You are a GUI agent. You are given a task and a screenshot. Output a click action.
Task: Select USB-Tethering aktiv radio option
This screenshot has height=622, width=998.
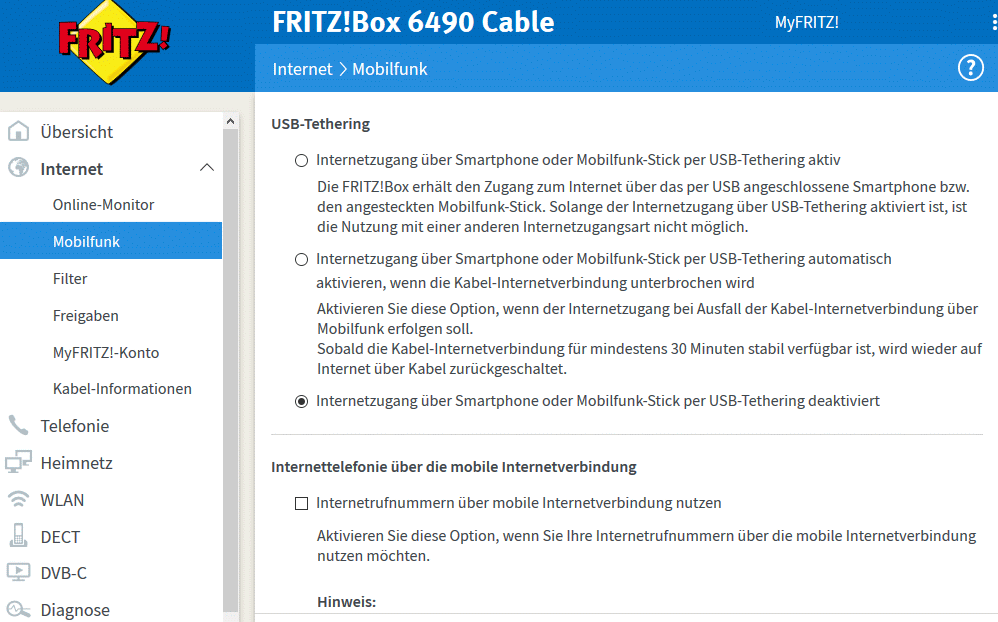click(x=301, y=160)
